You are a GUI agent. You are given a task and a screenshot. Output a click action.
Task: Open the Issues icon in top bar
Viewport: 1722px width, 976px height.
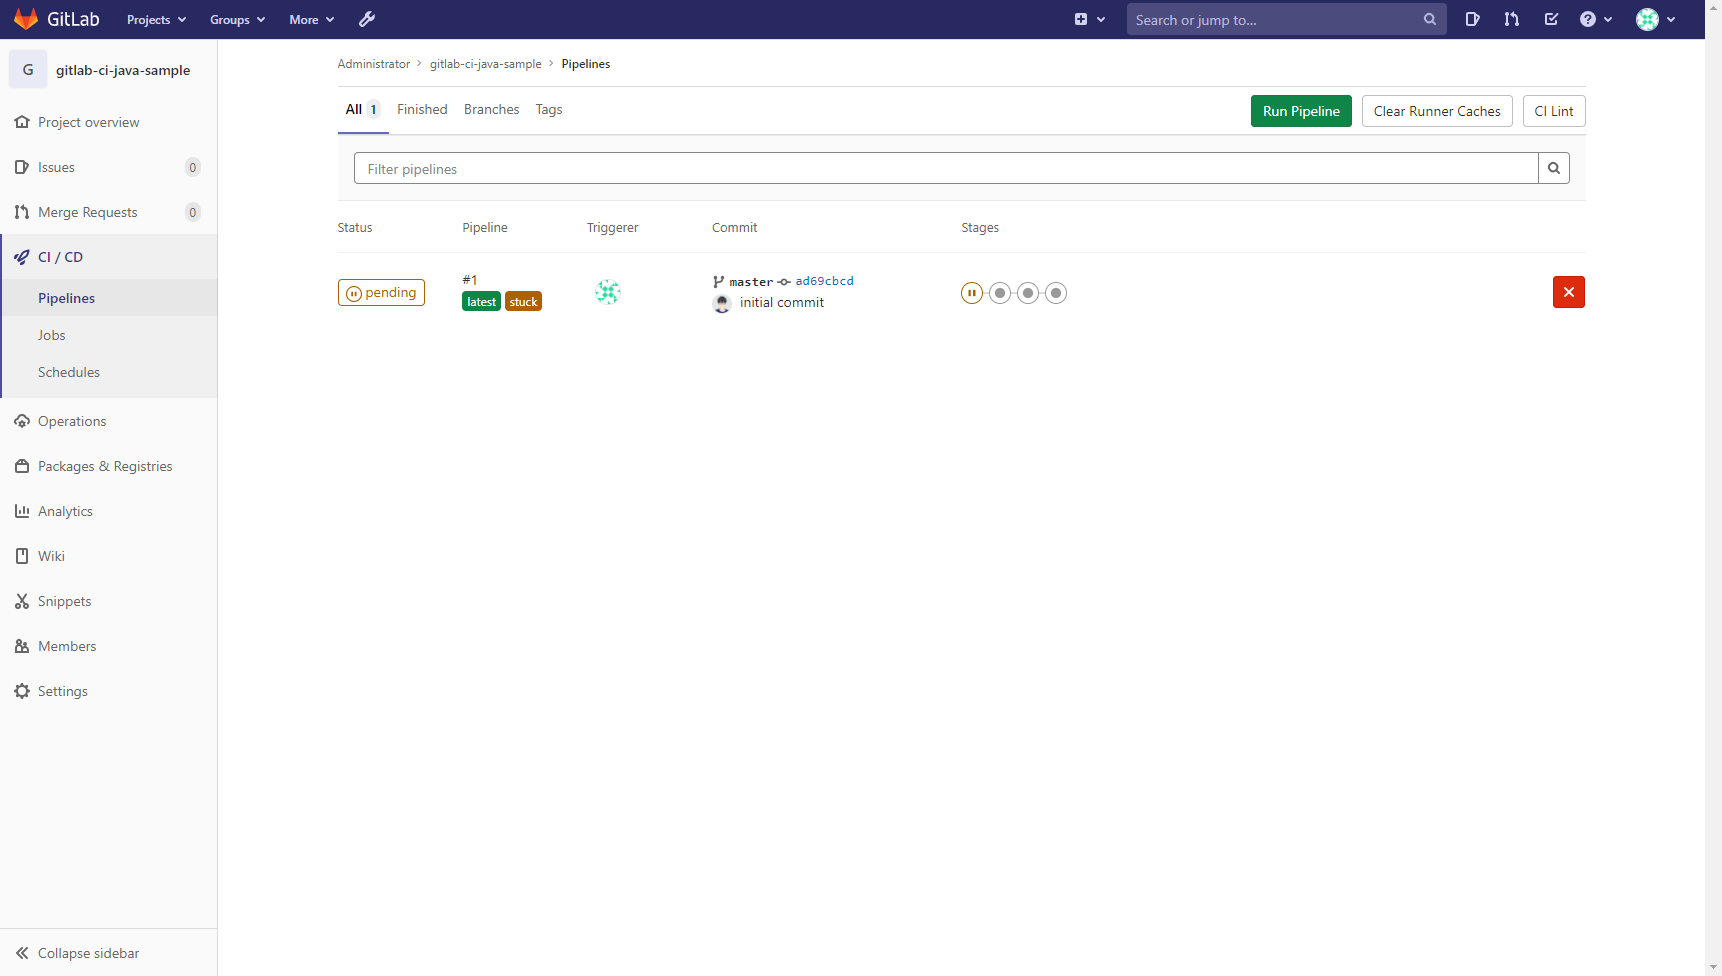click(1472, 19)
